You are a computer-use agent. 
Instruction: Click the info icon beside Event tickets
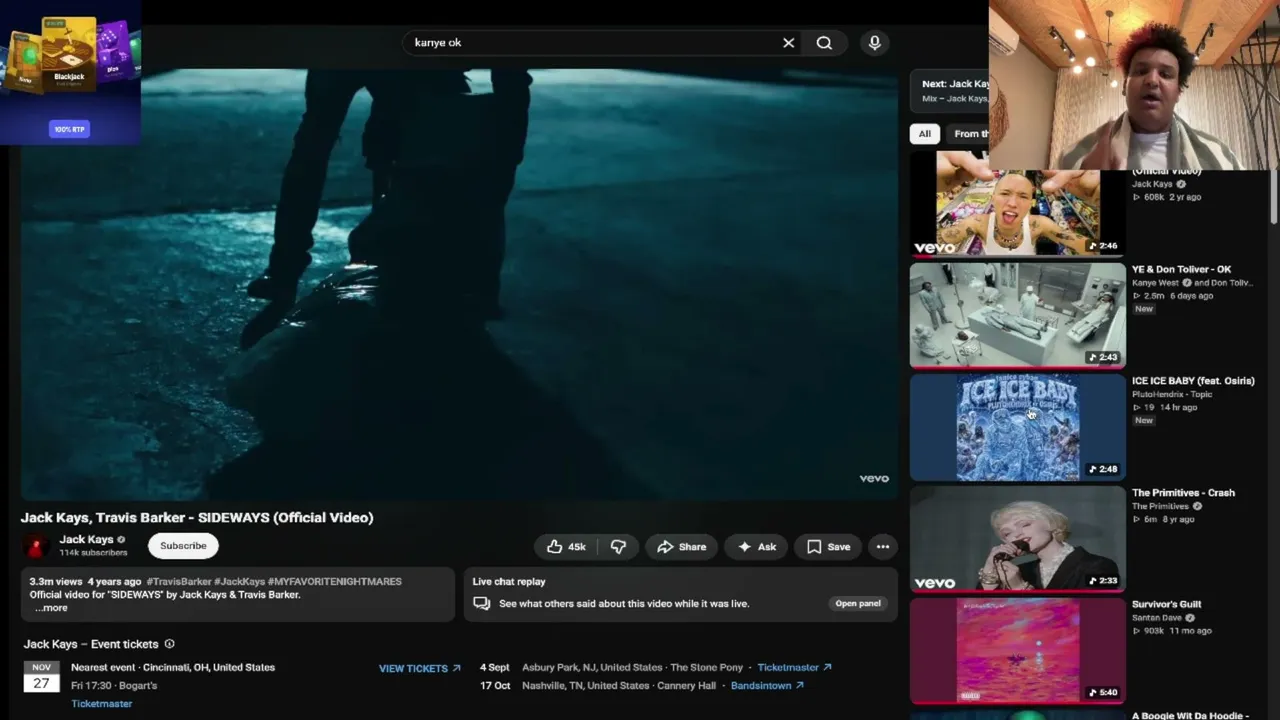click(x=169, y=644)
